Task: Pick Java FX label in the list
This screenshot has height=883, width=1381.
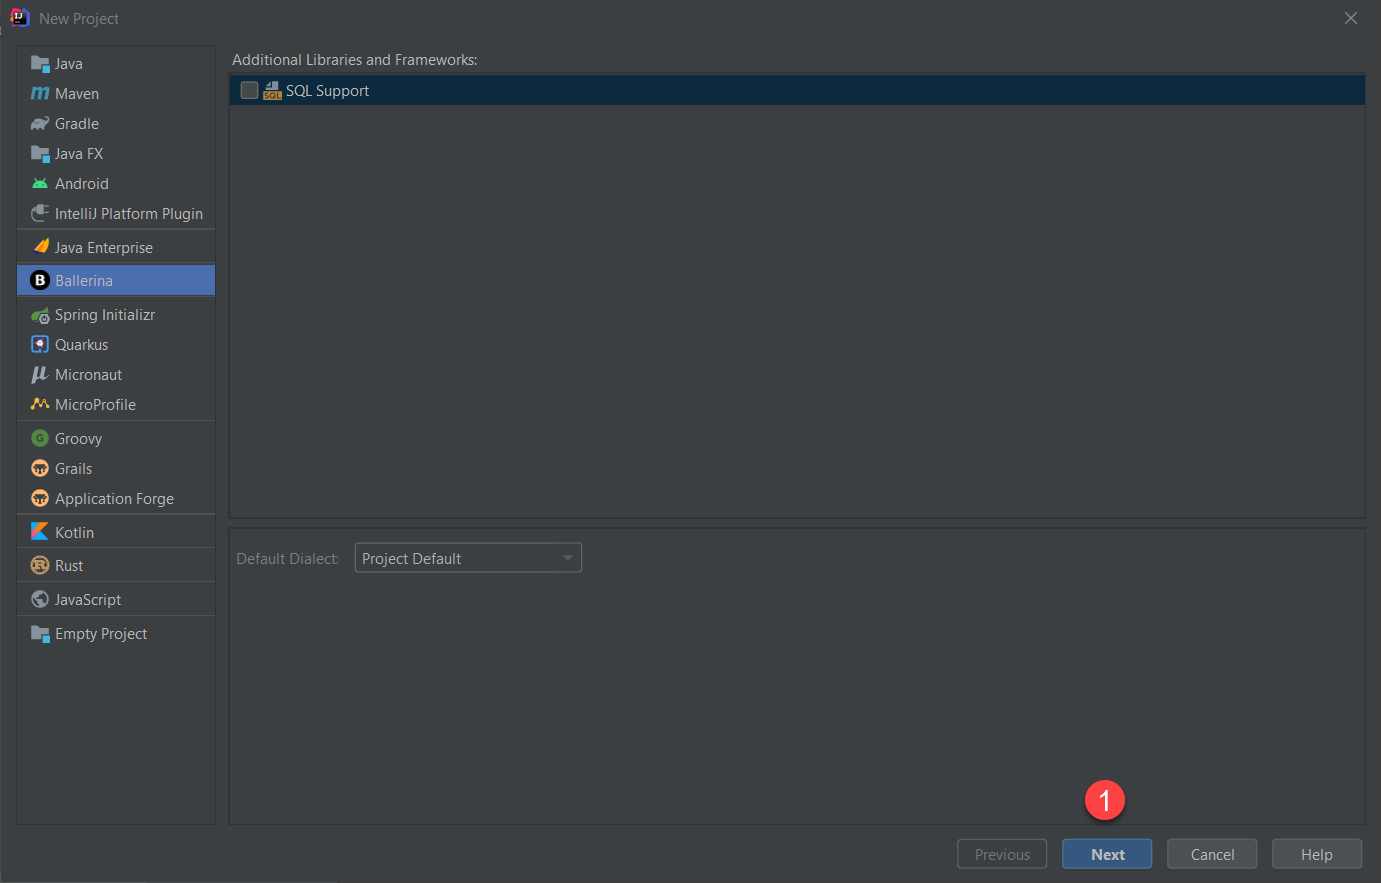Action: (x=79, y=154)
